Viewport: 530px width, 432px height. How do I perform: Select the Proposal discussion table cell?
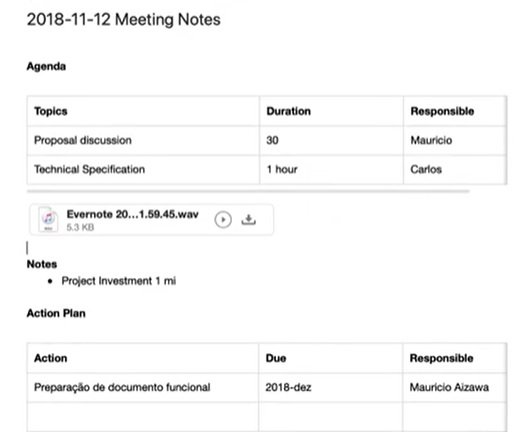point(143,141)
